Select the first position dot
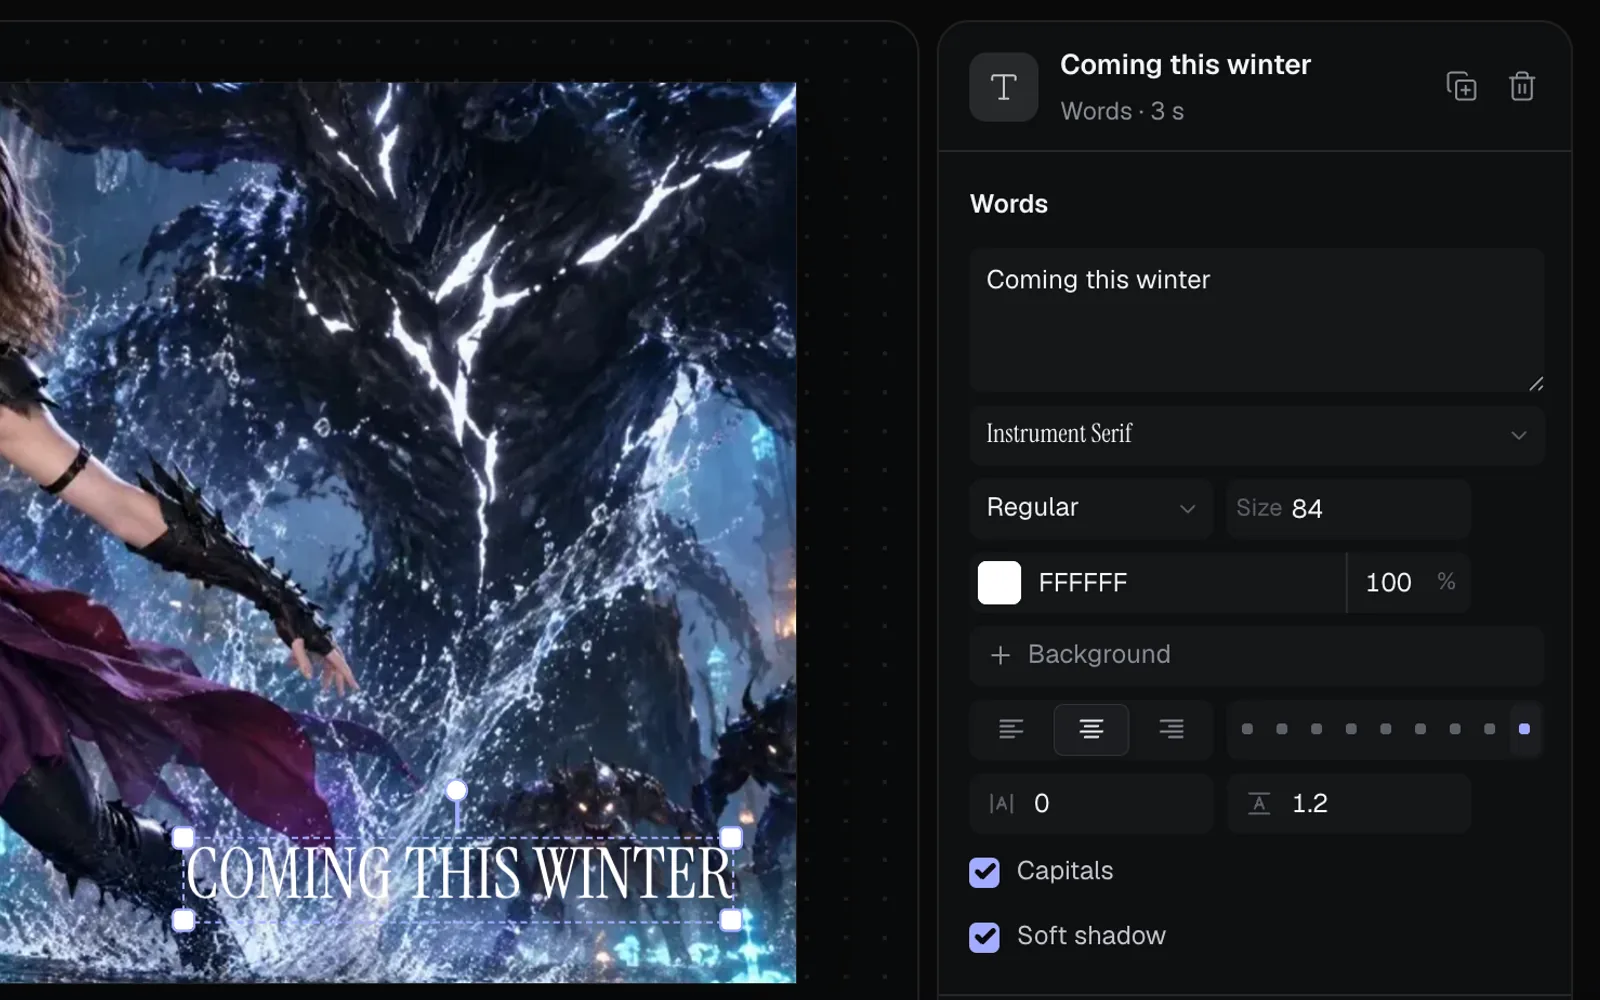The height and width of the screenshot is (1000, 1600). [x=1247, y=729]
